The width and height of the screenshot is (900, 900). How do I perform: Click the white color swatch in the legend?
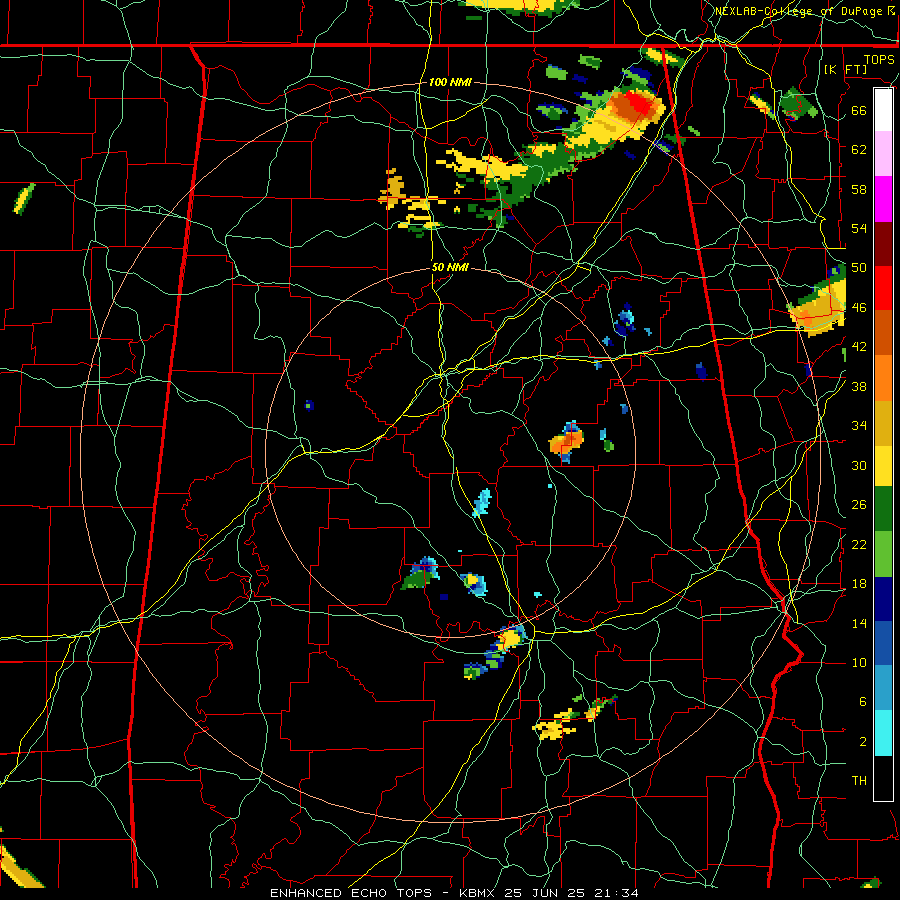[883, 110]
